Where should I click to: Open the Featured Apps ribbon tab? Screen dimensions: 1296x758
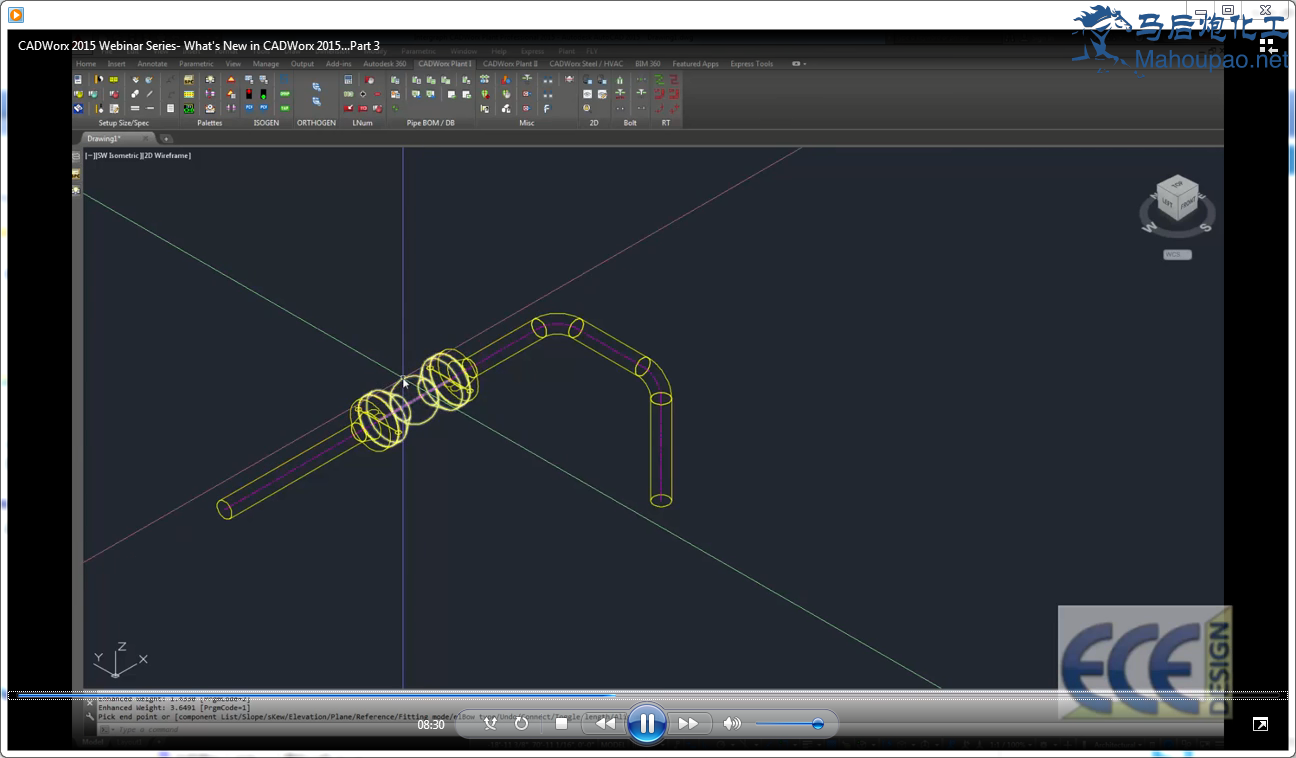695,64
